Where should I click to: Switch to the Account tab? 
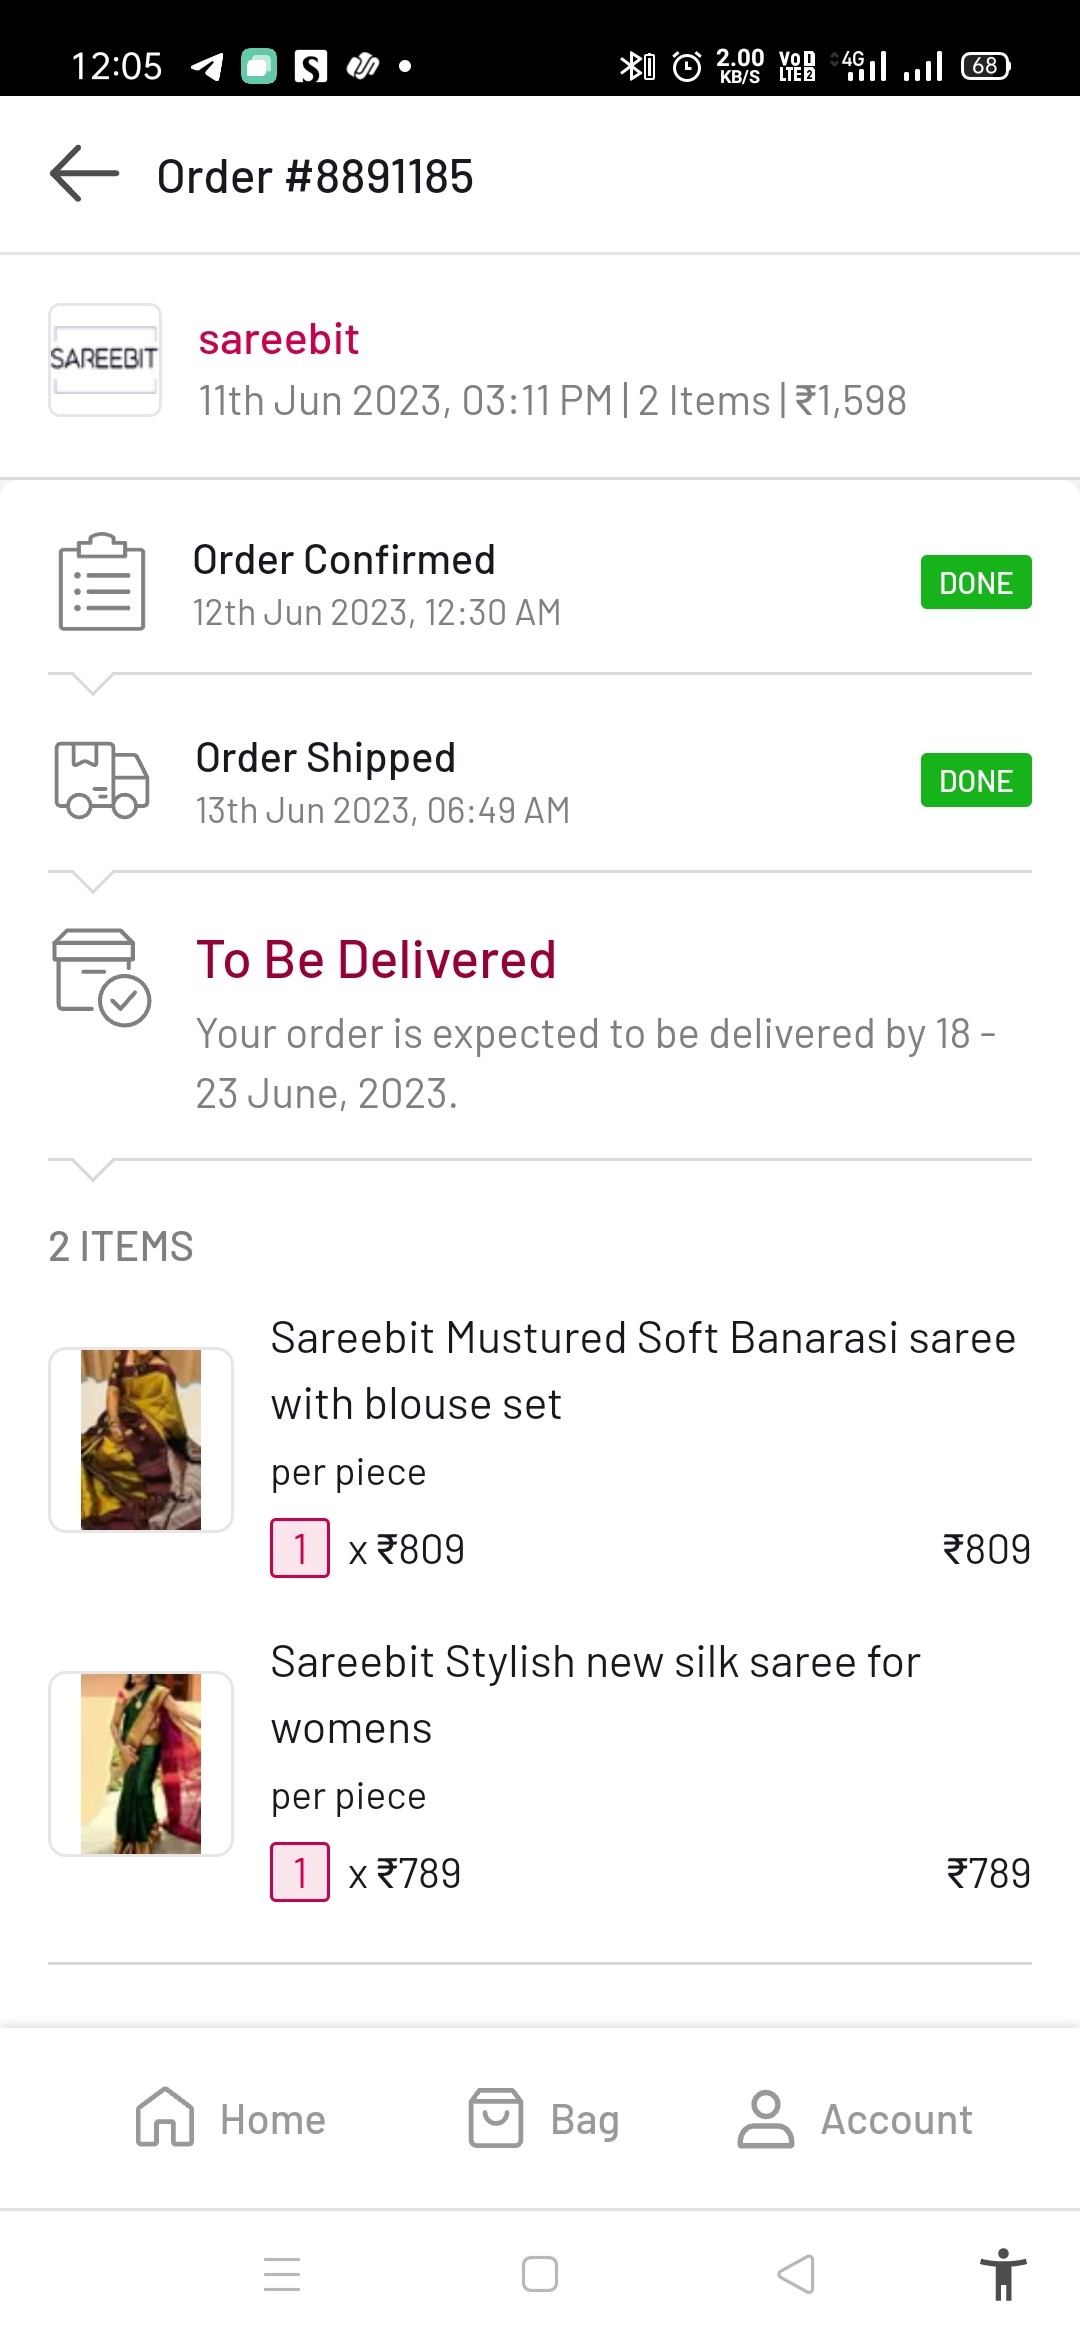[855, 2118]
